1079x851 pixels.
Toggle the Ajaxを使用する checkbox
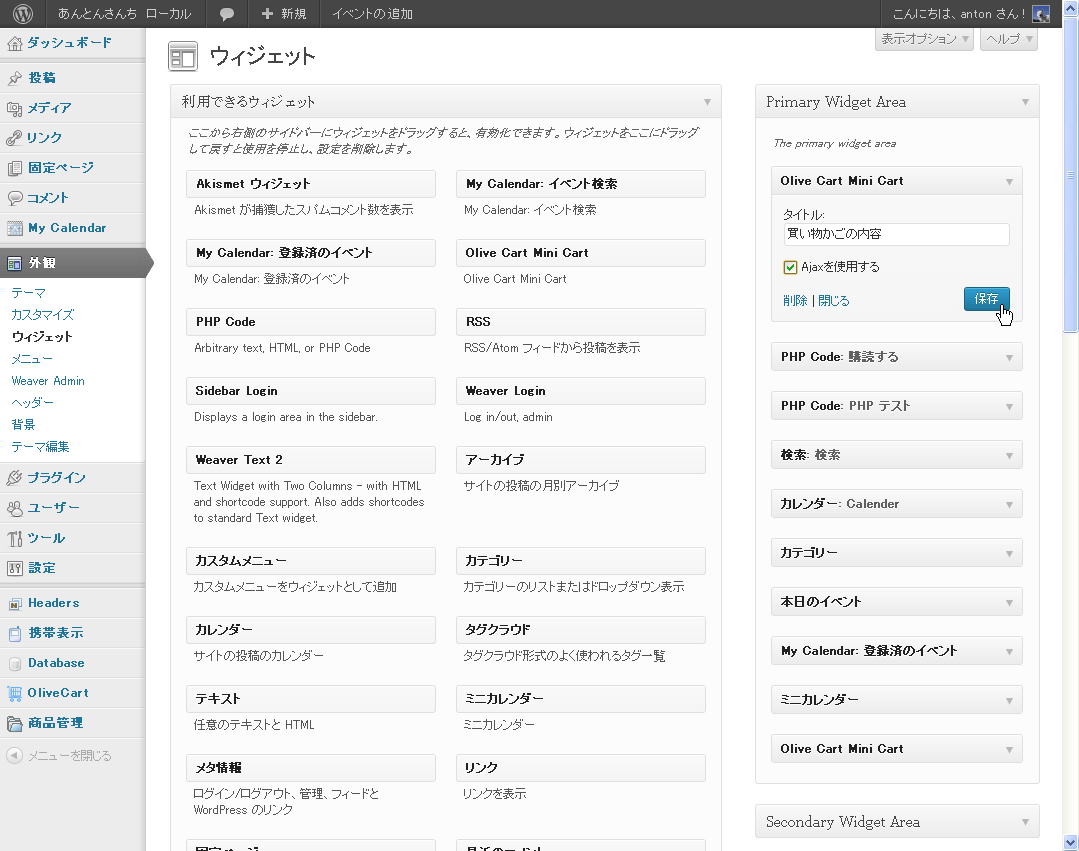tap(790, 268)
